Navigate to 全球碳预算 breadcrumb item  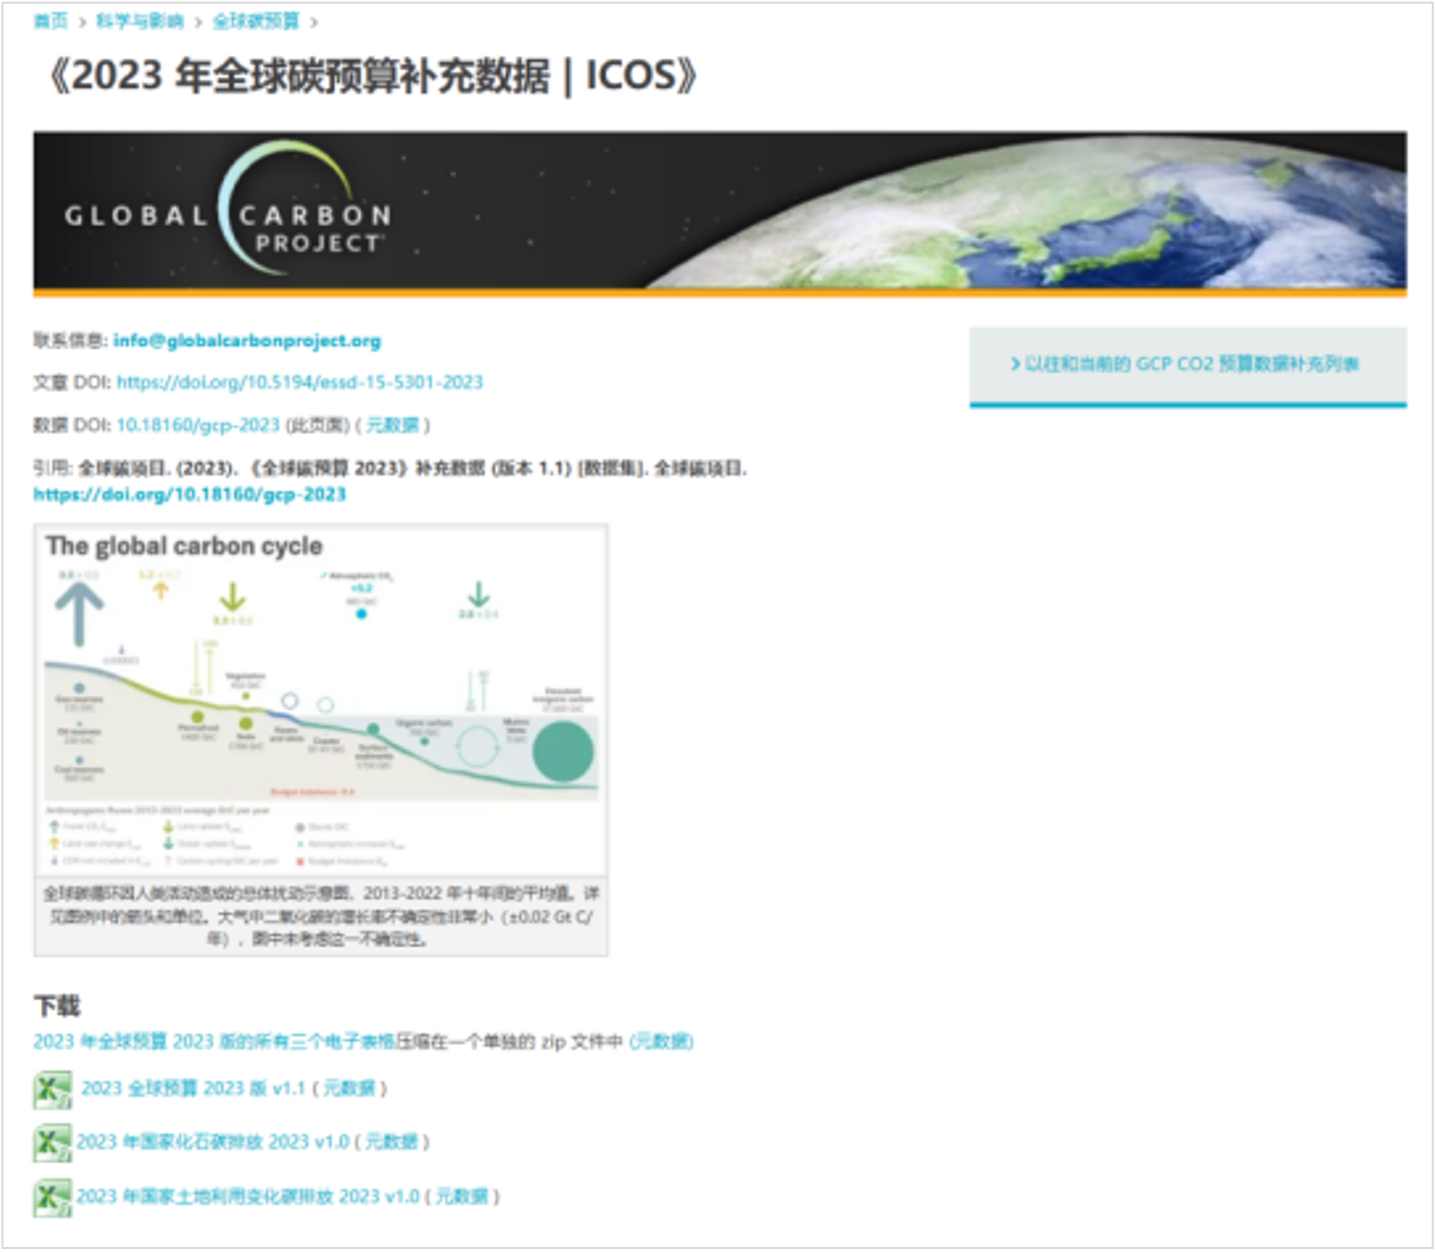(x=255, y=21)
